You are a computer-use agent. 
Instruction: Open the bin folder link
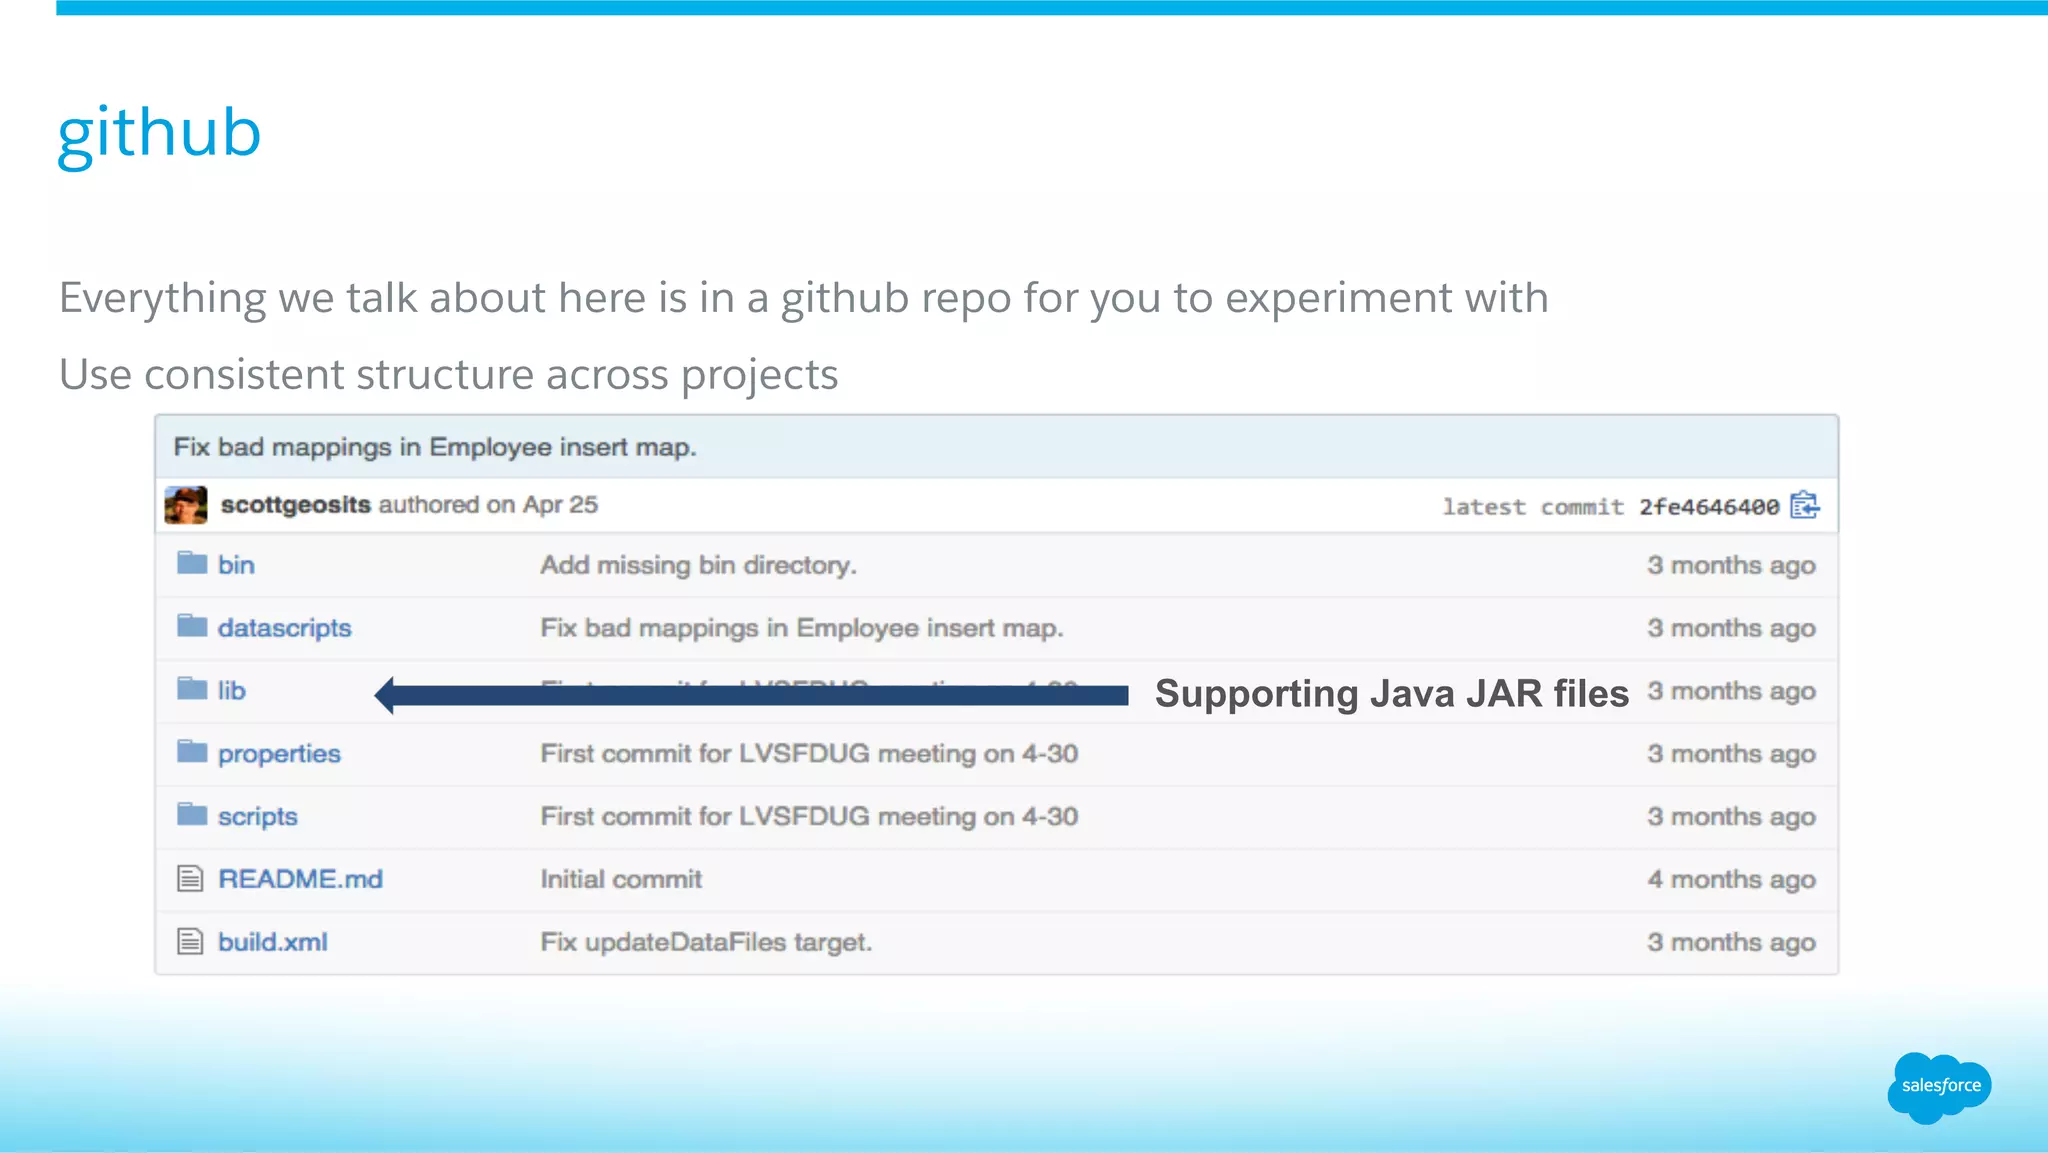[236, 565]
